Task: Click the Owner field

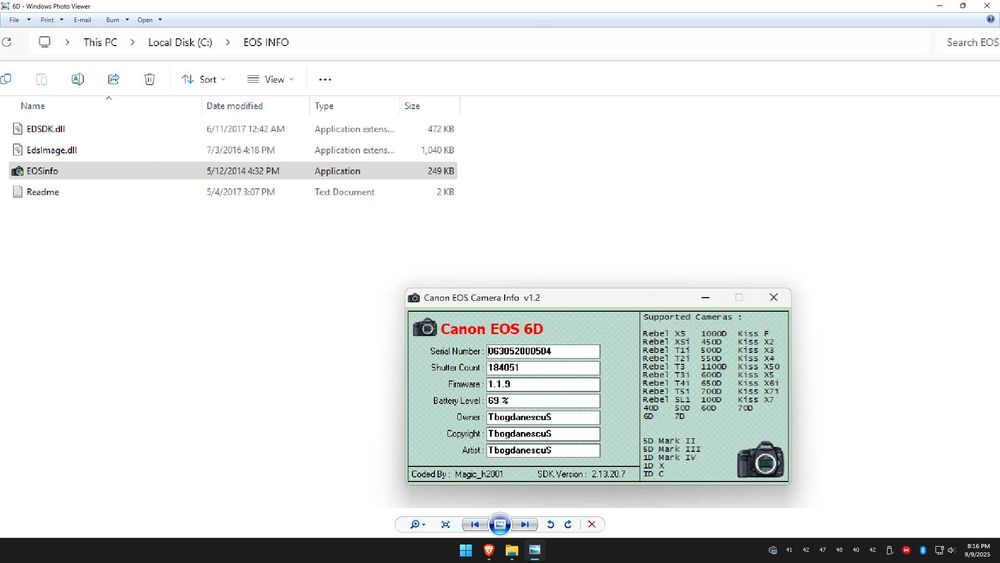Action: pos(543,417)
